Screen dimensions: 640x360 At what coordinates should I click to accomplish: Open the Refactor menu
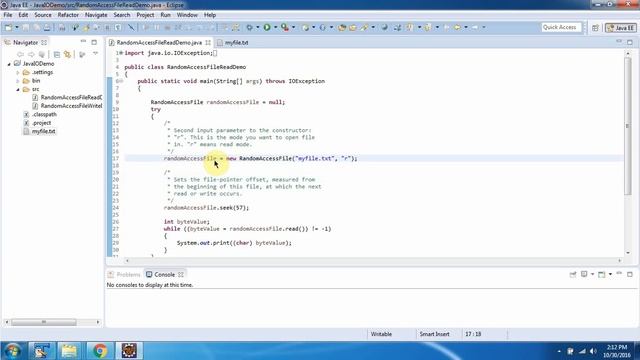(68, 15)
